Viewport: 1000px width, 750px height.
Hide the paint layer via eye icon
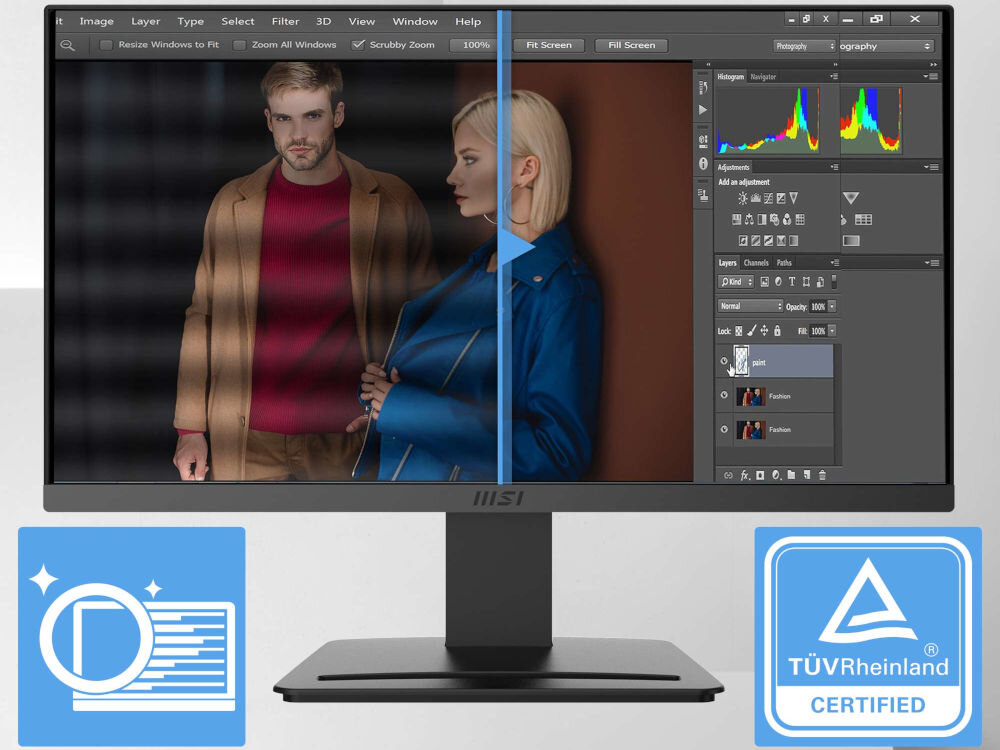[x=724, y=361]
